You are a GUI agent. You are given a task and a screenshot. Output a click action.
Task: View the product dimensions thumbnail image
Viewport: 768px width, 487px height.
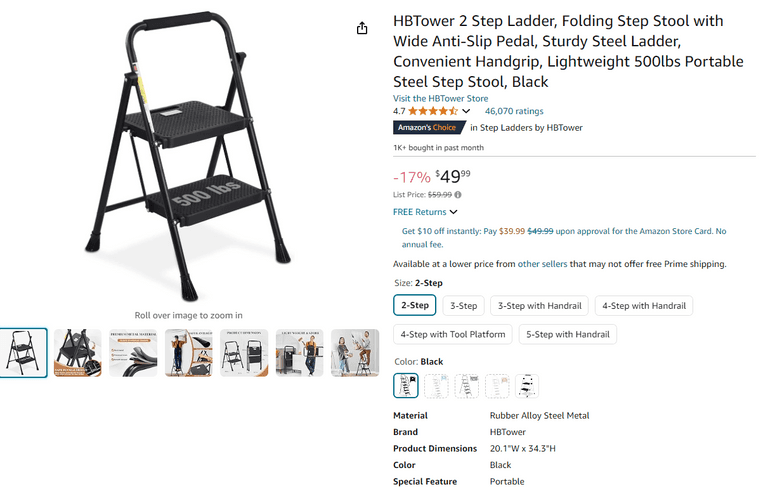point(245,352)
